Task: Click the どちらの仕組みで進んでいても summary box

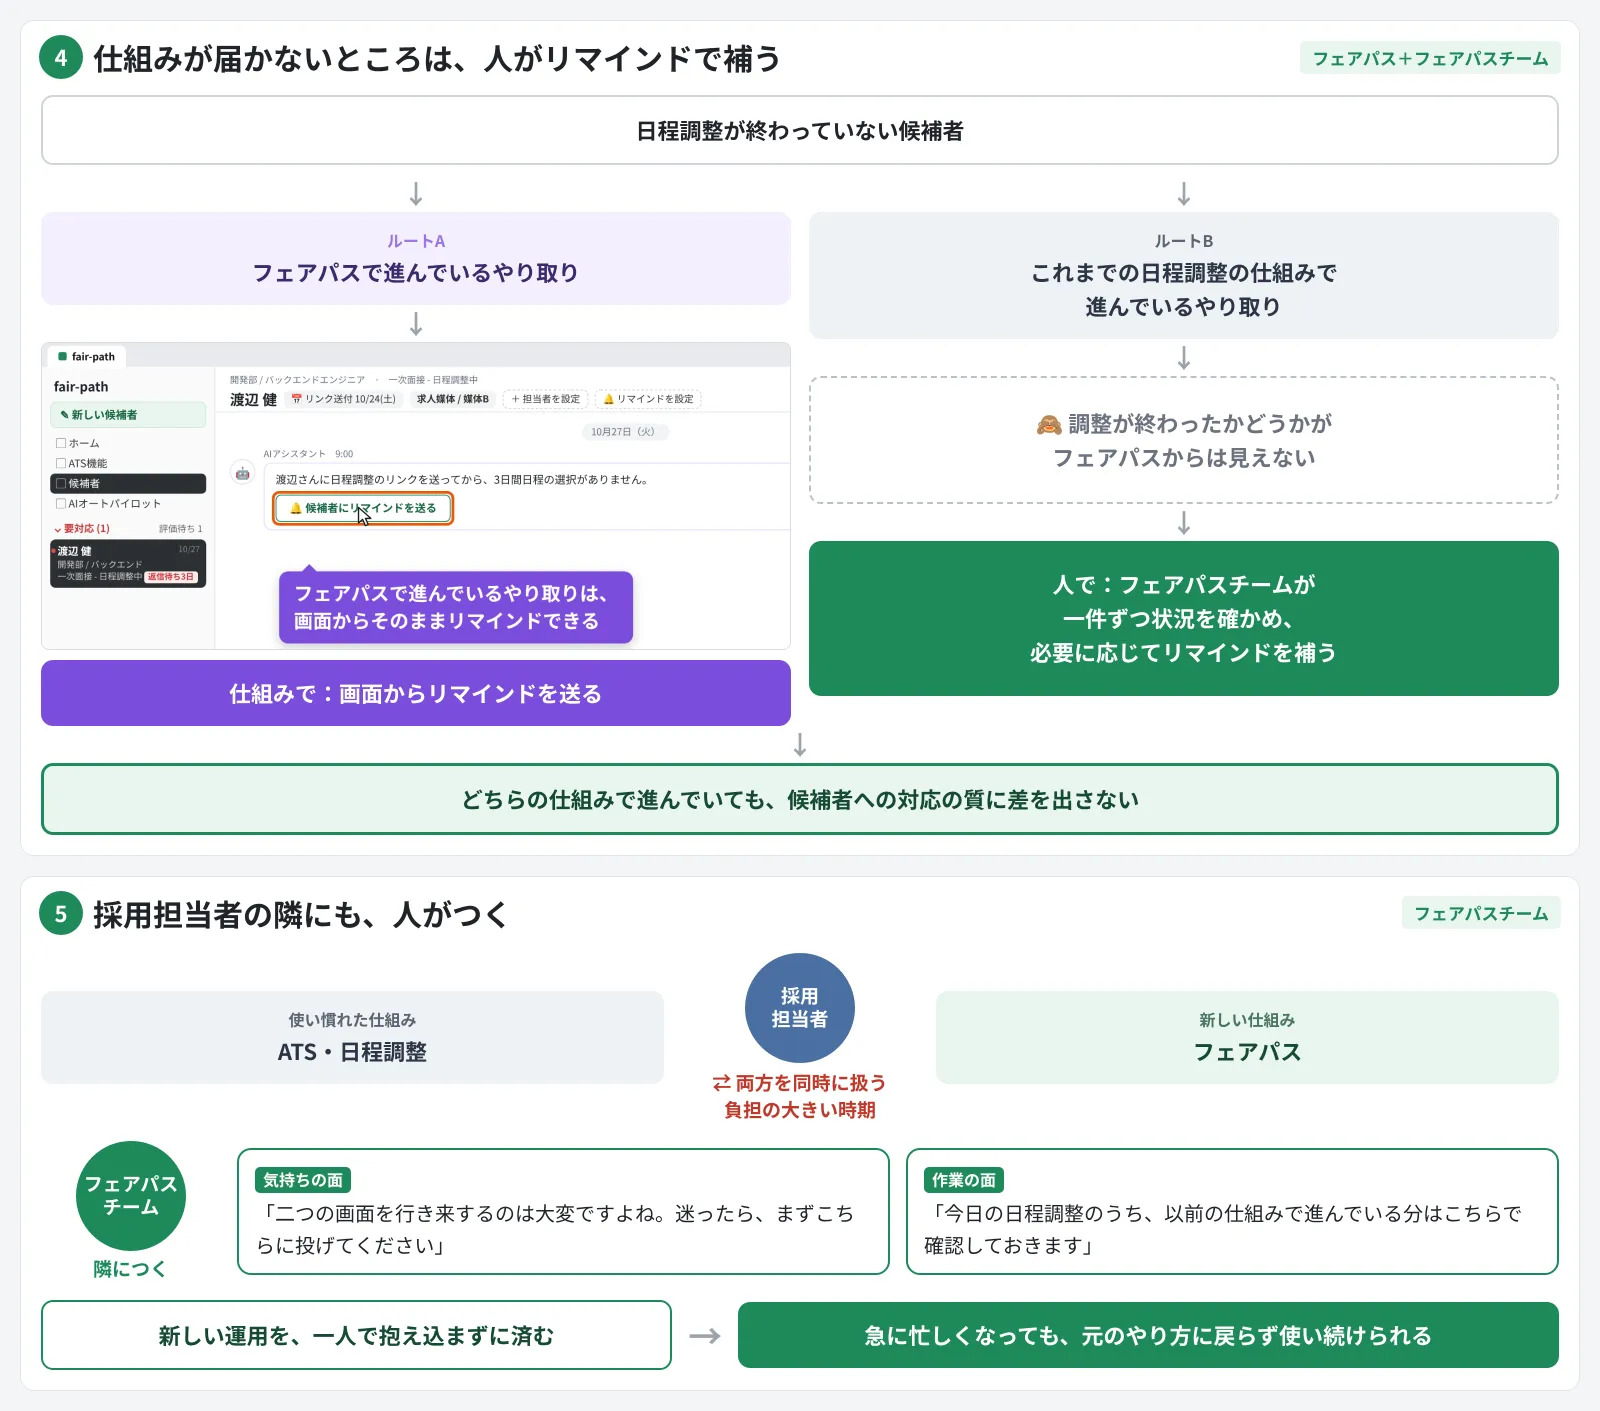Action: [800, 799]
